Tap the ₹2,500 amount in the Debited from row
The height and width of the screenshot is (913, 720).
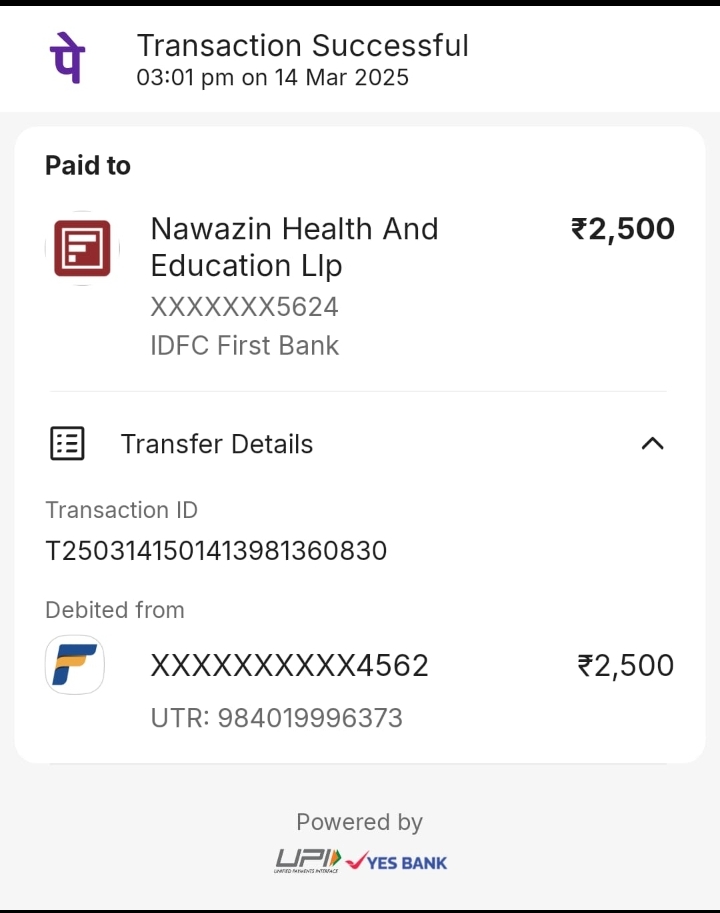click(626, 666)
